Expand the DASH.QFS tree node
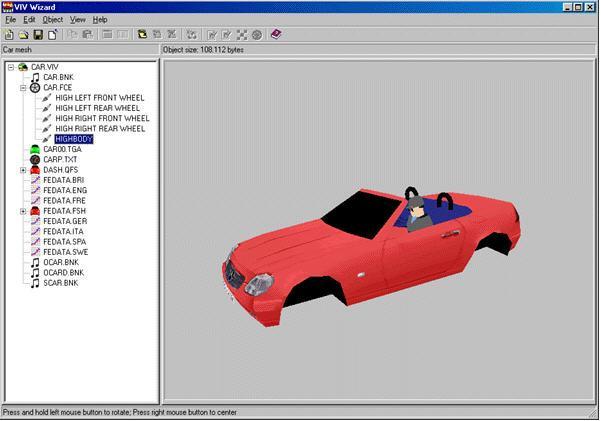 tap(23, 170)
